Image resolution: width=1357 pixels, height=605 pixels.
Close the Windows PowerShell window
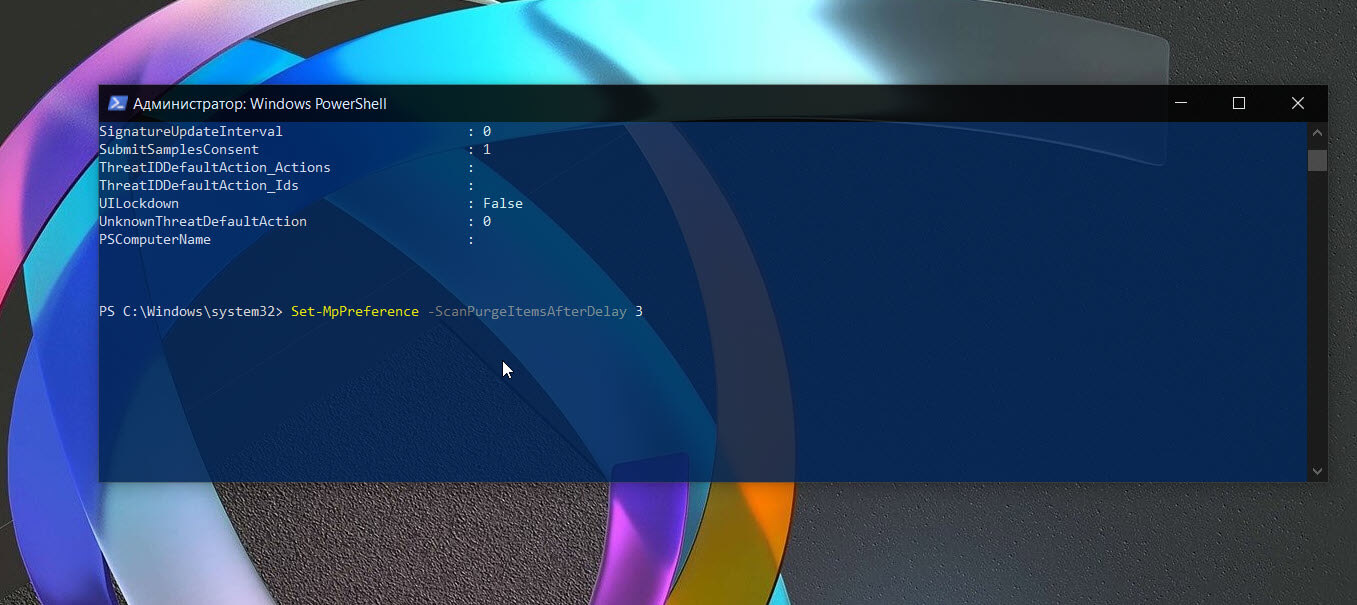click(x=1298, y=103)
